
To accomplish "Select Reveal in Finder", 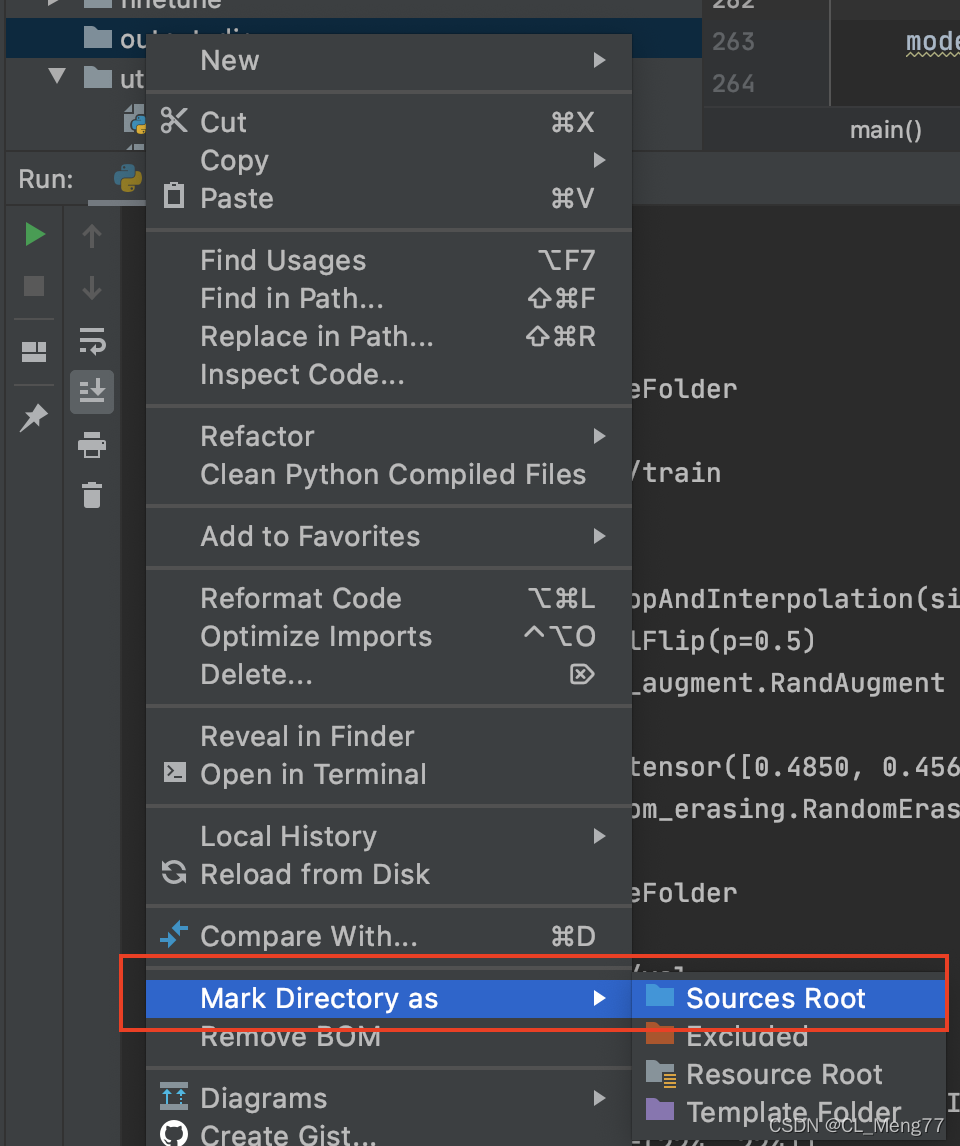I will tap(389, 736).
